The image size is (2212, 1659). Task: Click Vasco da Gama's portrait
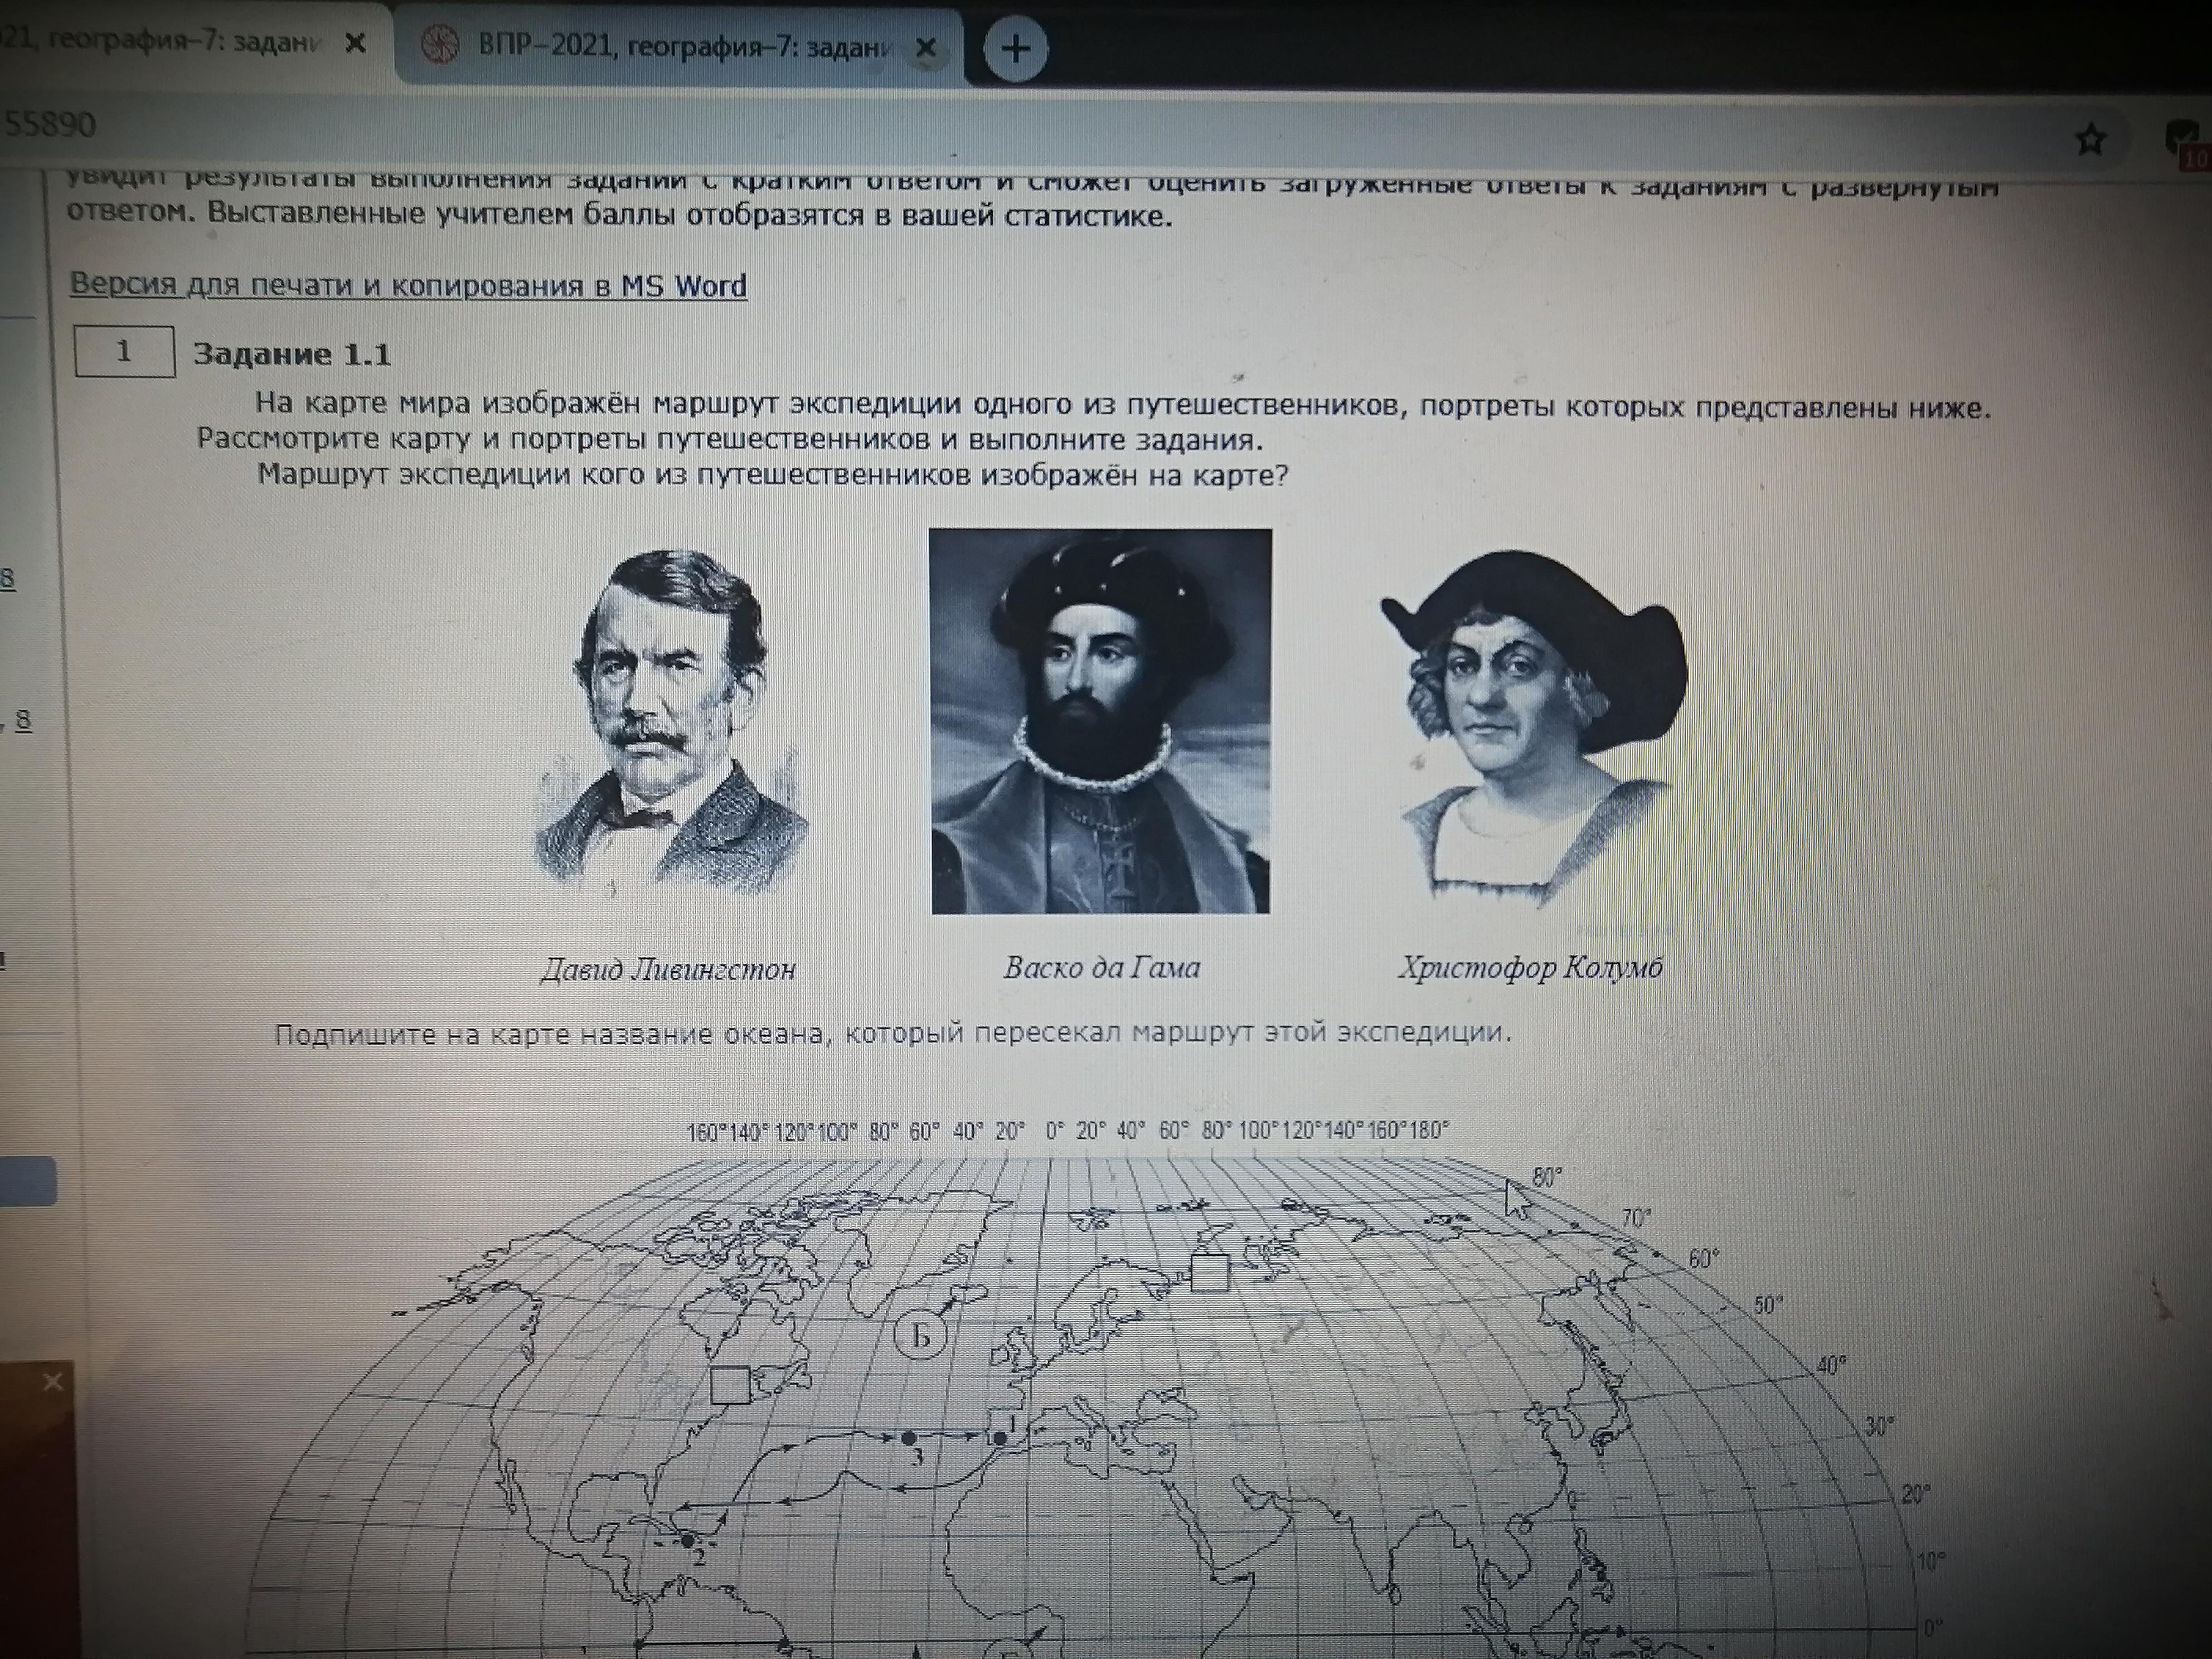point(1100,720)
